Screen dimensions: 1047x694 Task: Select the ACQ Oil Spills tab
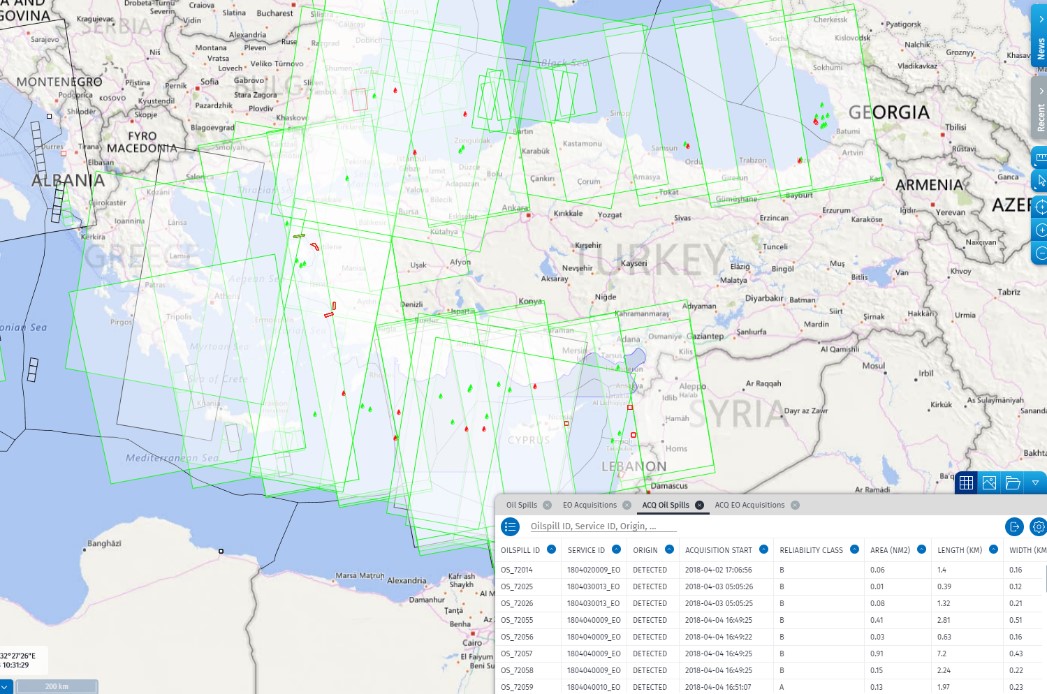click(x=665, y=505)
